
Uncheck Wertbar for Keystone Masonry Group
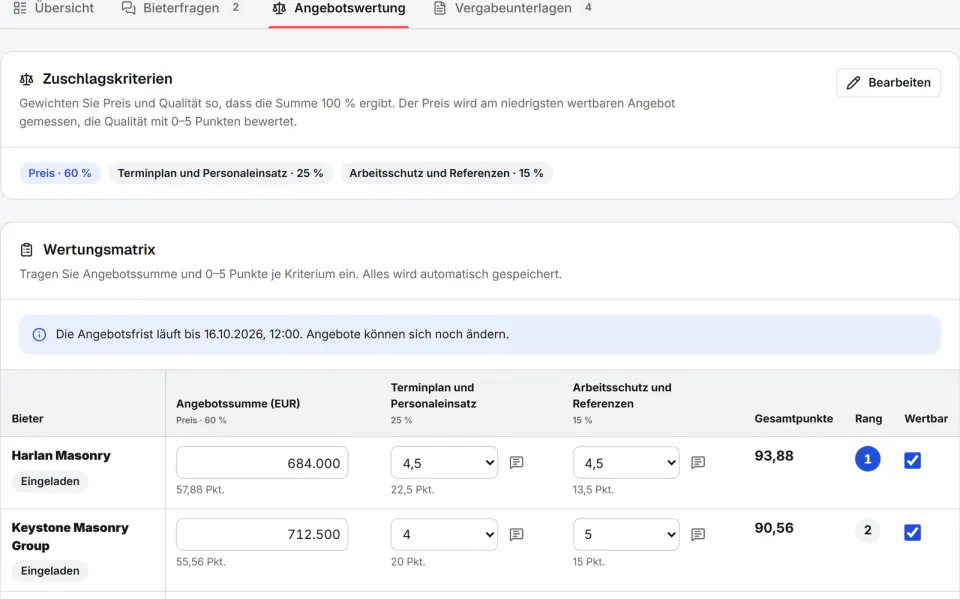tap(912, 532)
